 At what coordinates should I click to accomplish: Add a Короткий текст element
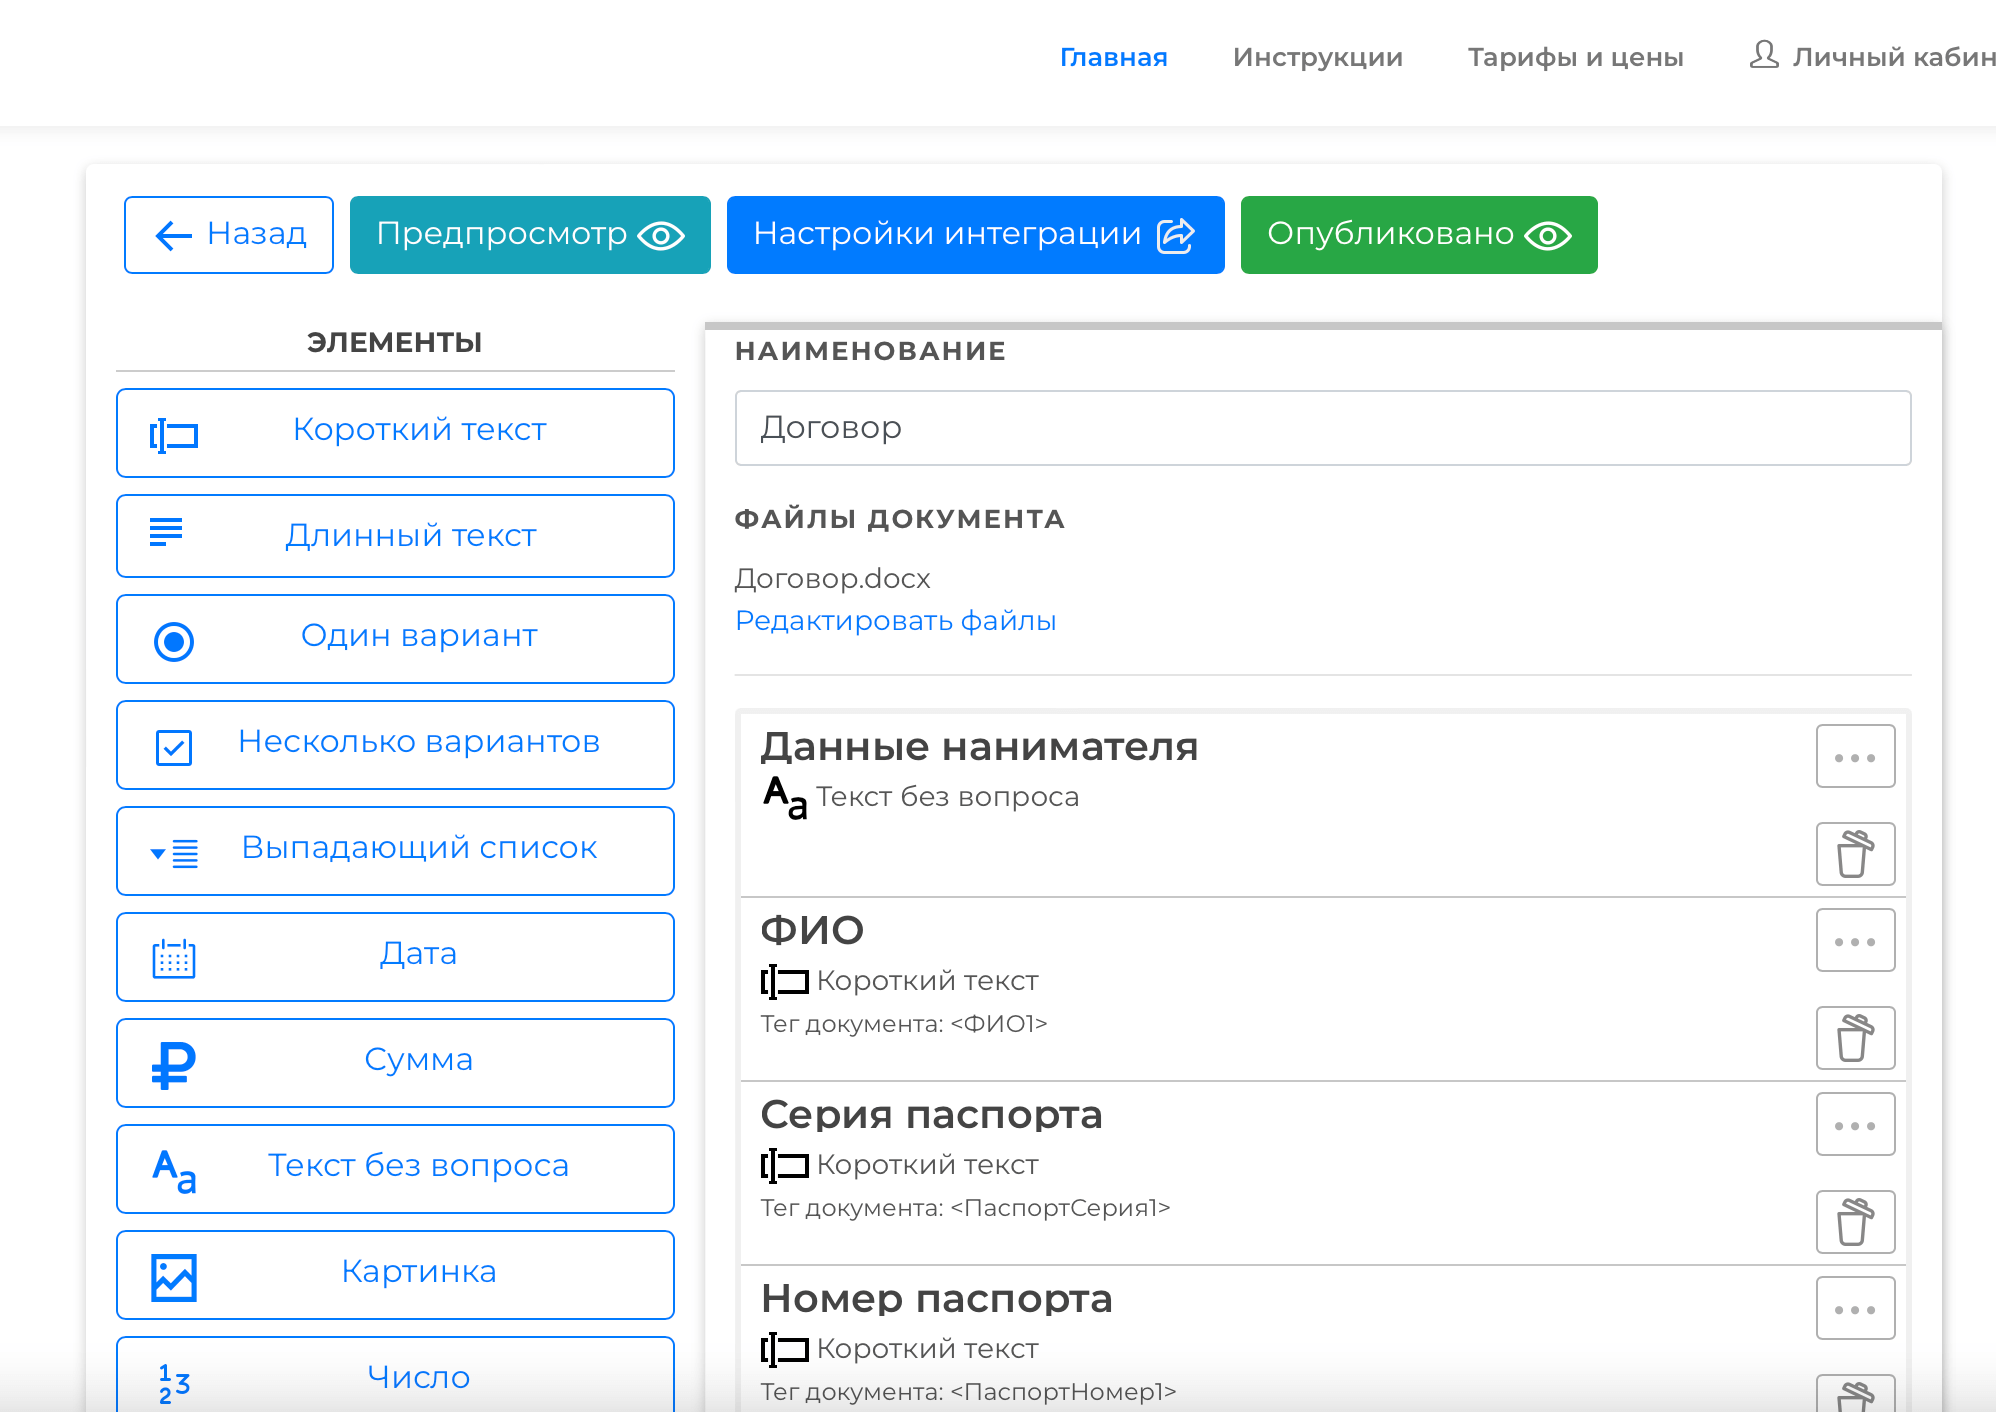[x=395, y=433]
